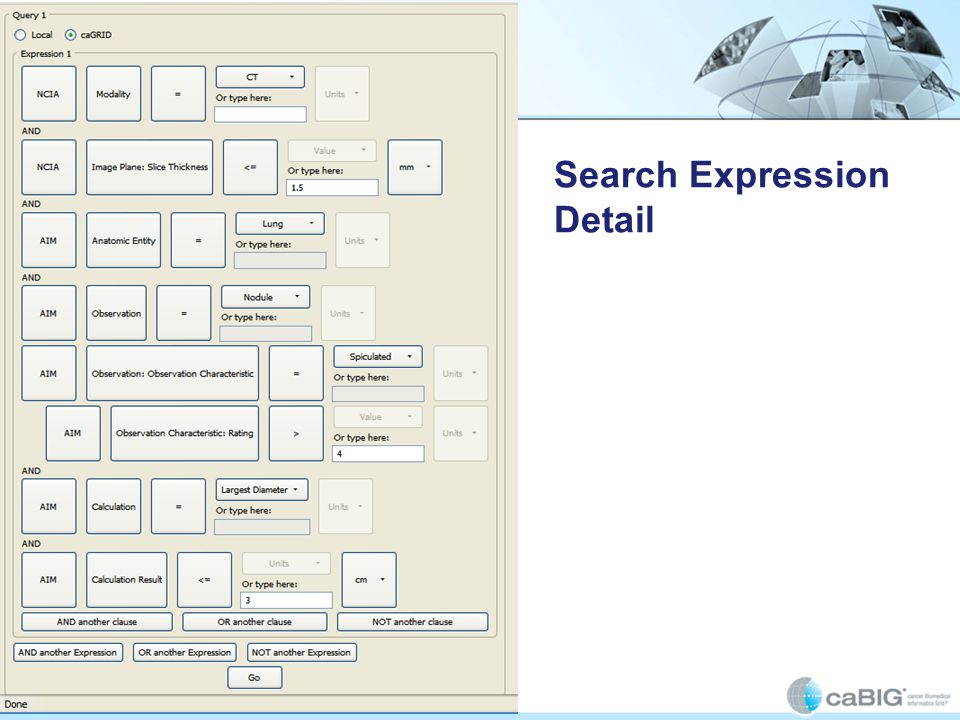Select the Local radio button

pyautogui.click(x=20, y=35)
